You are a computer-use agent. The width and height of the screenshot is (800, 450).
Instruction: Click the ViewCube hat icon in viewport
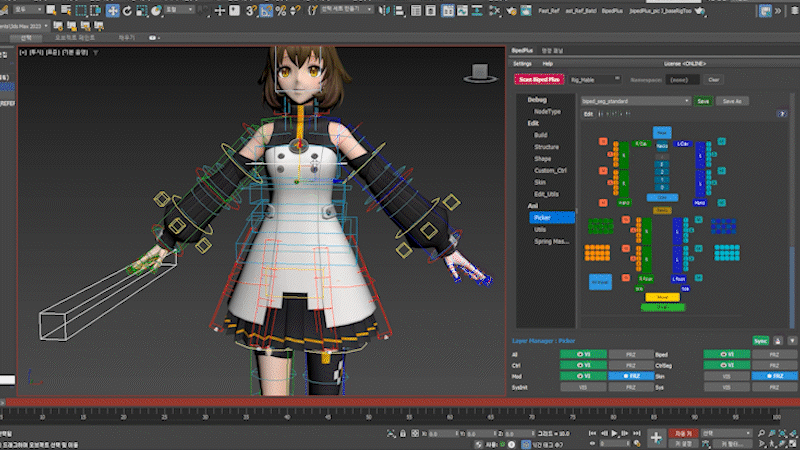[481, 72]
